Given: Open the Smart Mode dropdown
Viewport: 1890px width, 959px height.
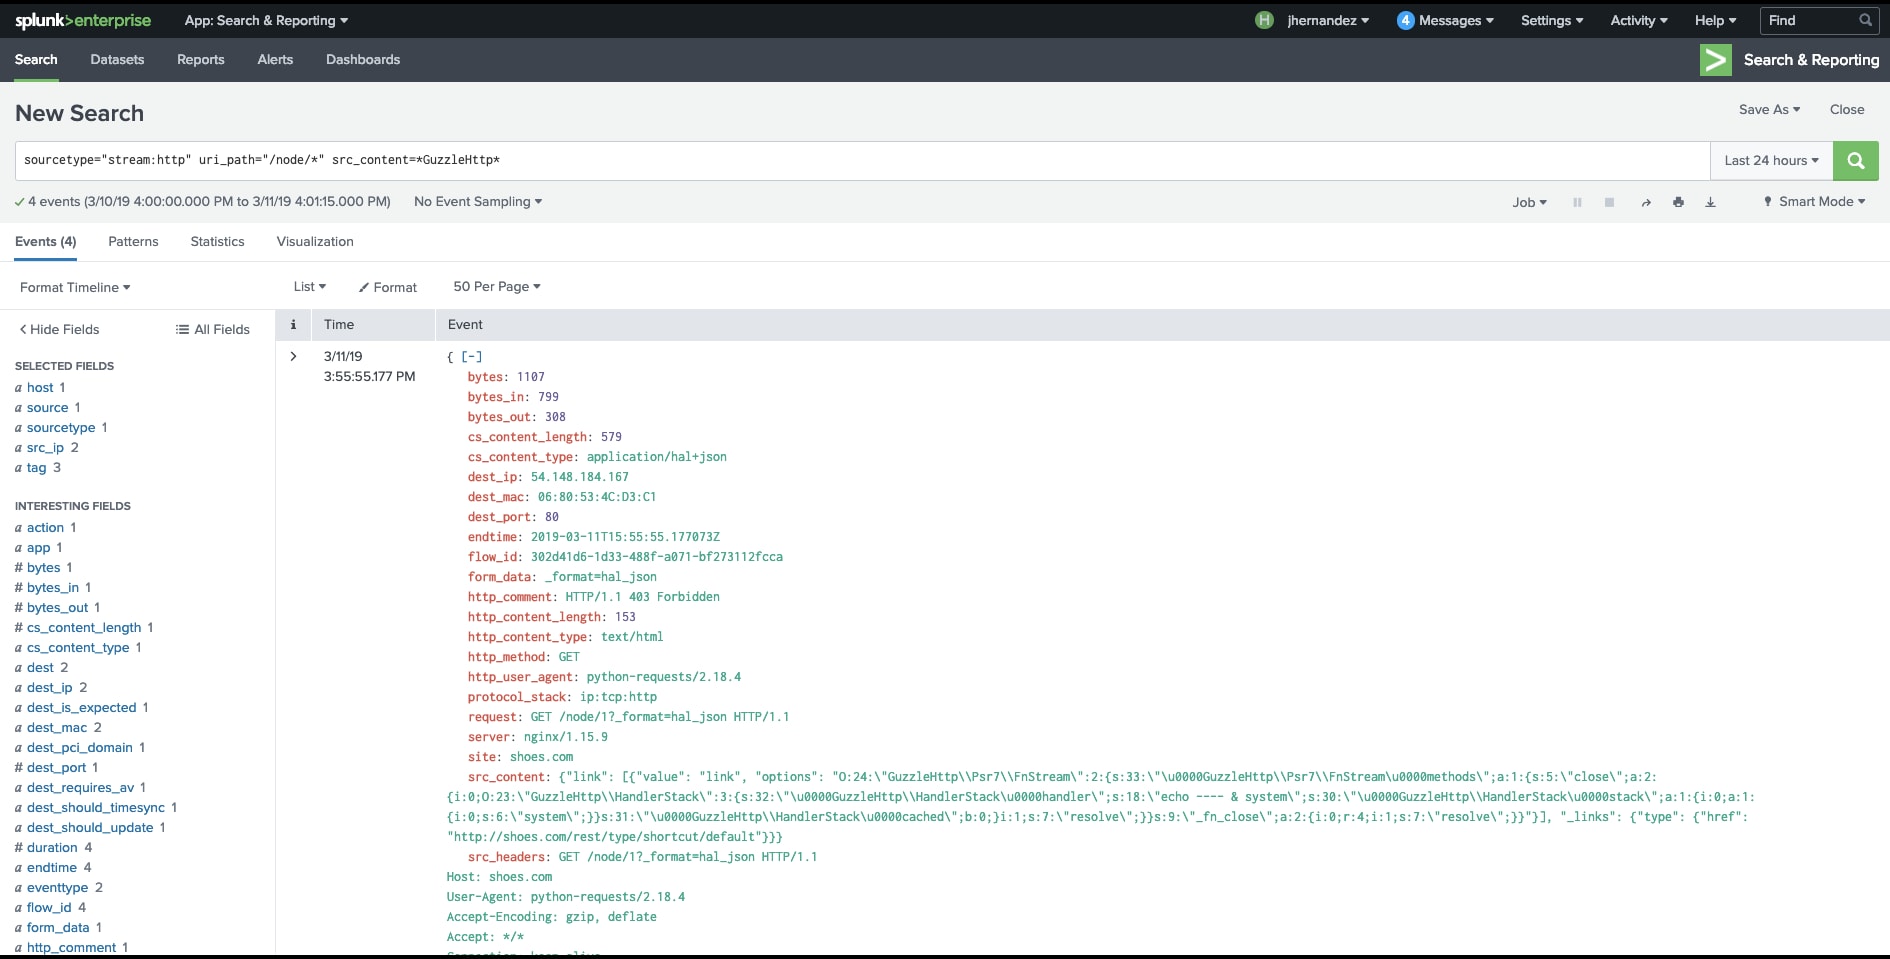Looking at the screenshot, I should coord(1814,202).
